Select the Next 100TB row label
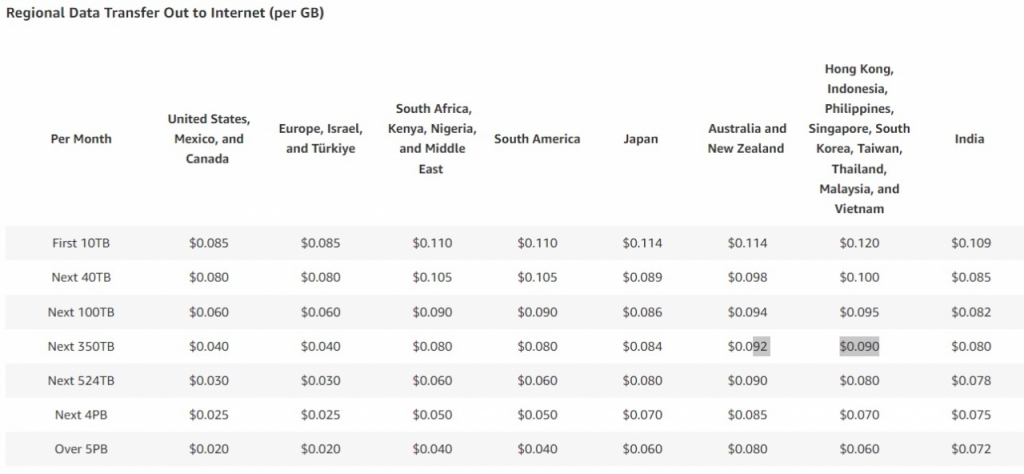This screenshot has height=474, width=1024. point(81,312)
